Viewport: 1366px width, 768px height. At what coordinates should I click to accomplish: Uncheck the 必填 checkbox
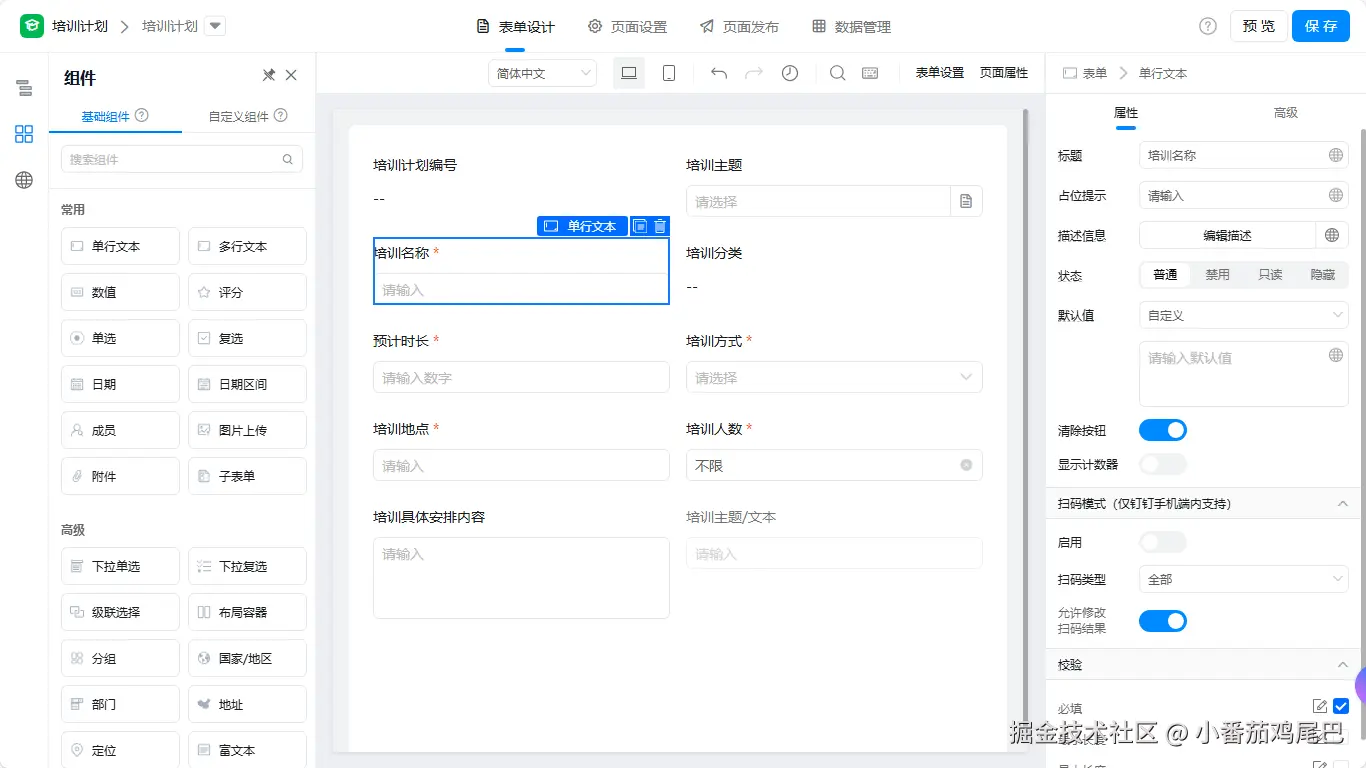tap(1341, 707)
